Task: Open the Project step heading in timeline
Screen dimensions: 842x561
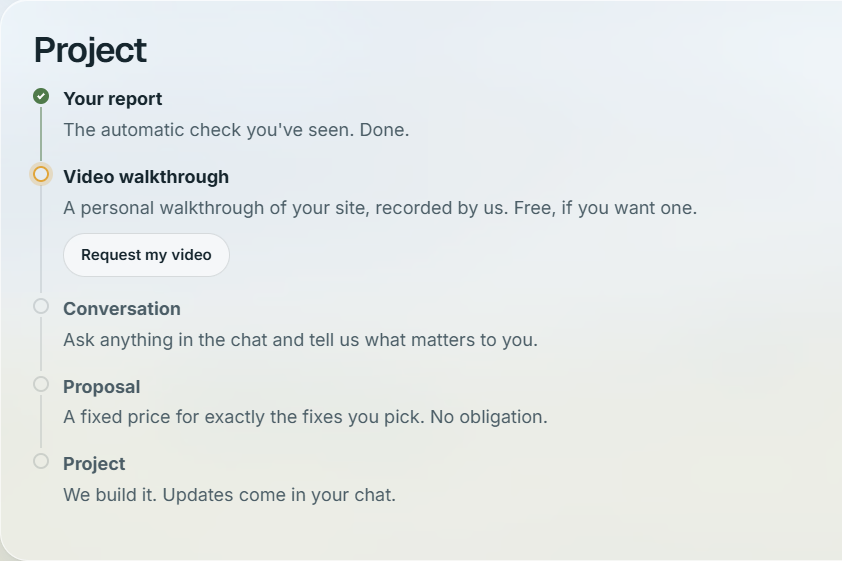Action: coord(94,464)
